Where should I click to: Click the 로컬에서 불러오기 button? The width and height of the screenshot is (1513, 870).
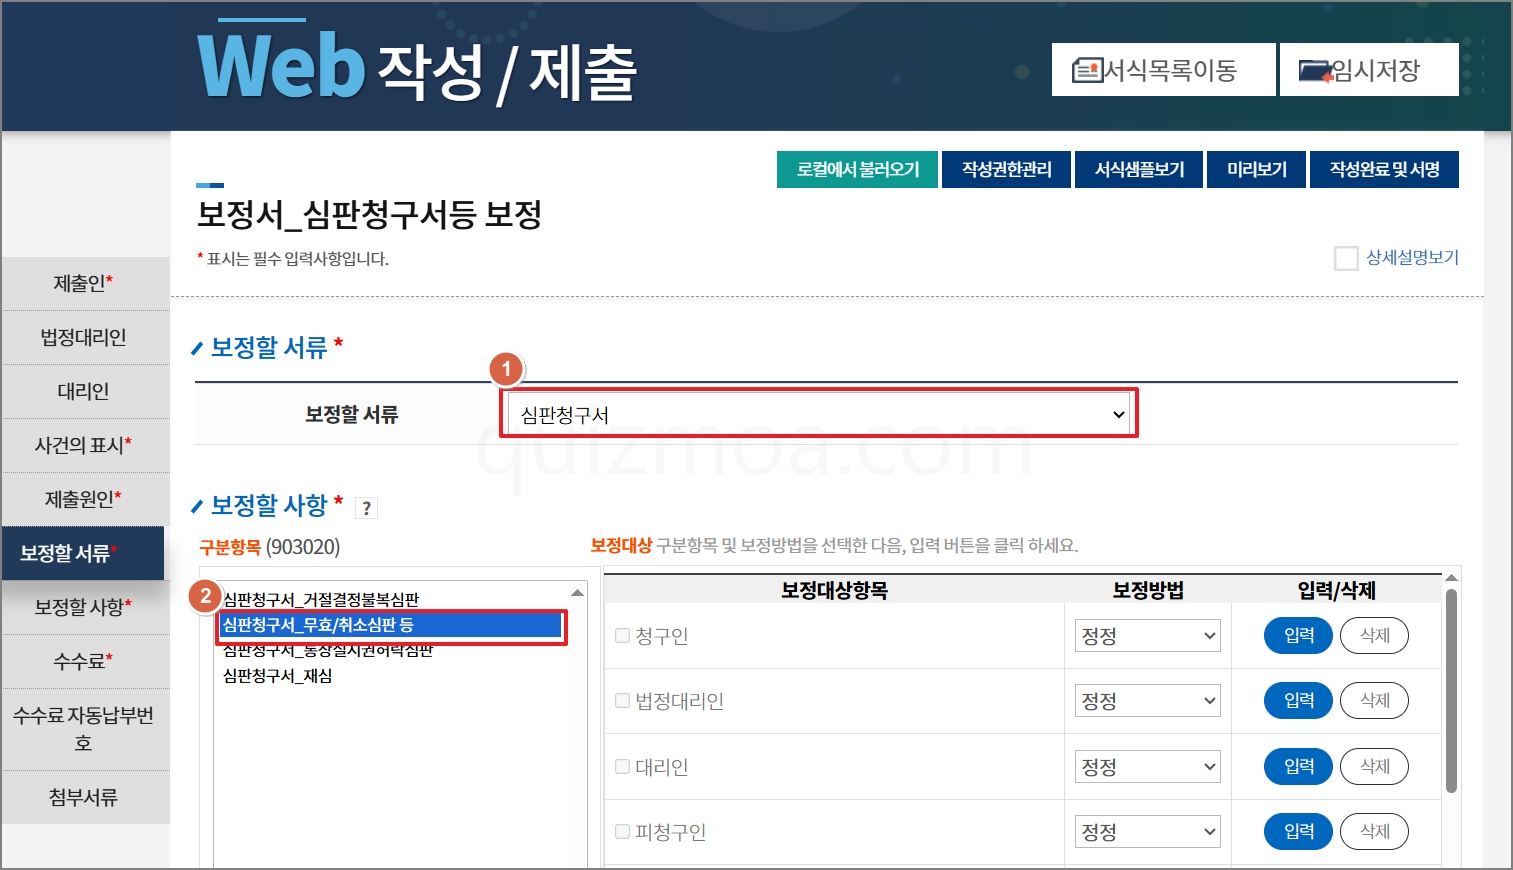[858, 169]
